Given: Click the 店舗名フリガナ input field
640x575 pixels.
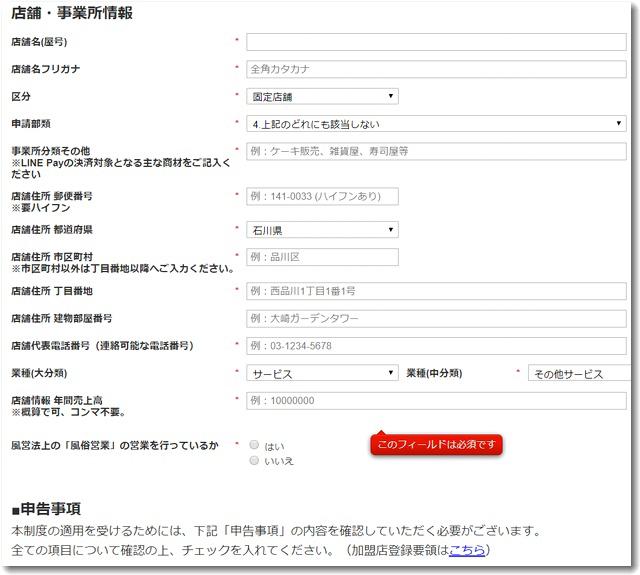Looking at the screenshot, I should 436,69.
